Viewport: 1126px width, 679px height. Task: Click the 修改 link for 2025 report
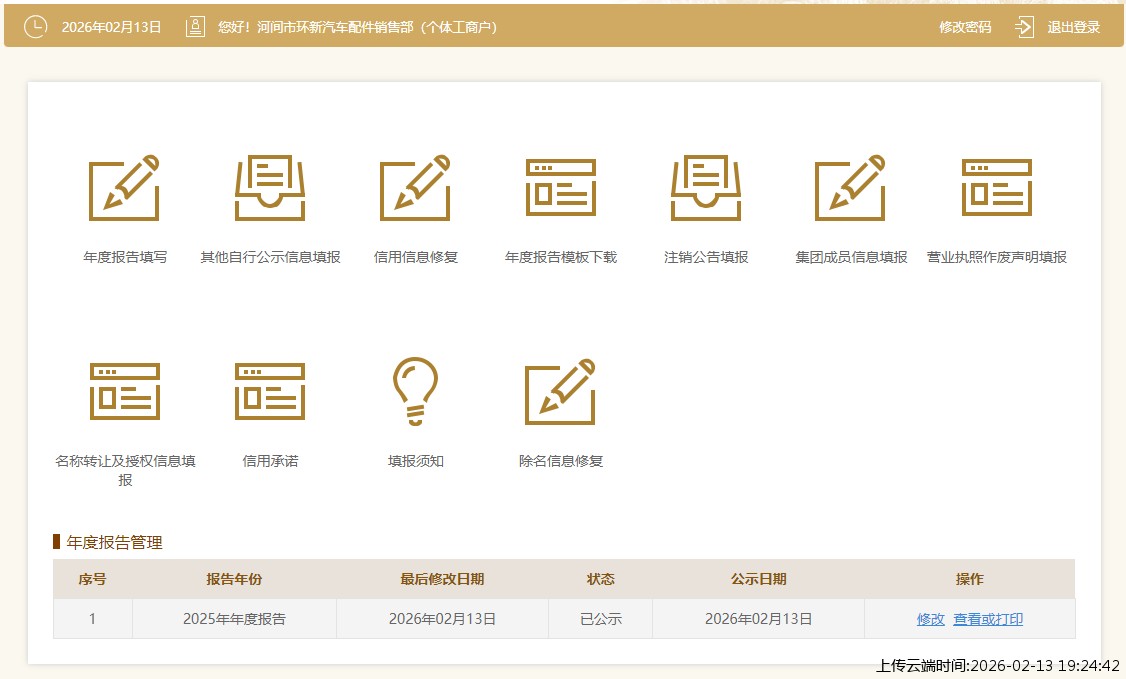click(930, 619)
